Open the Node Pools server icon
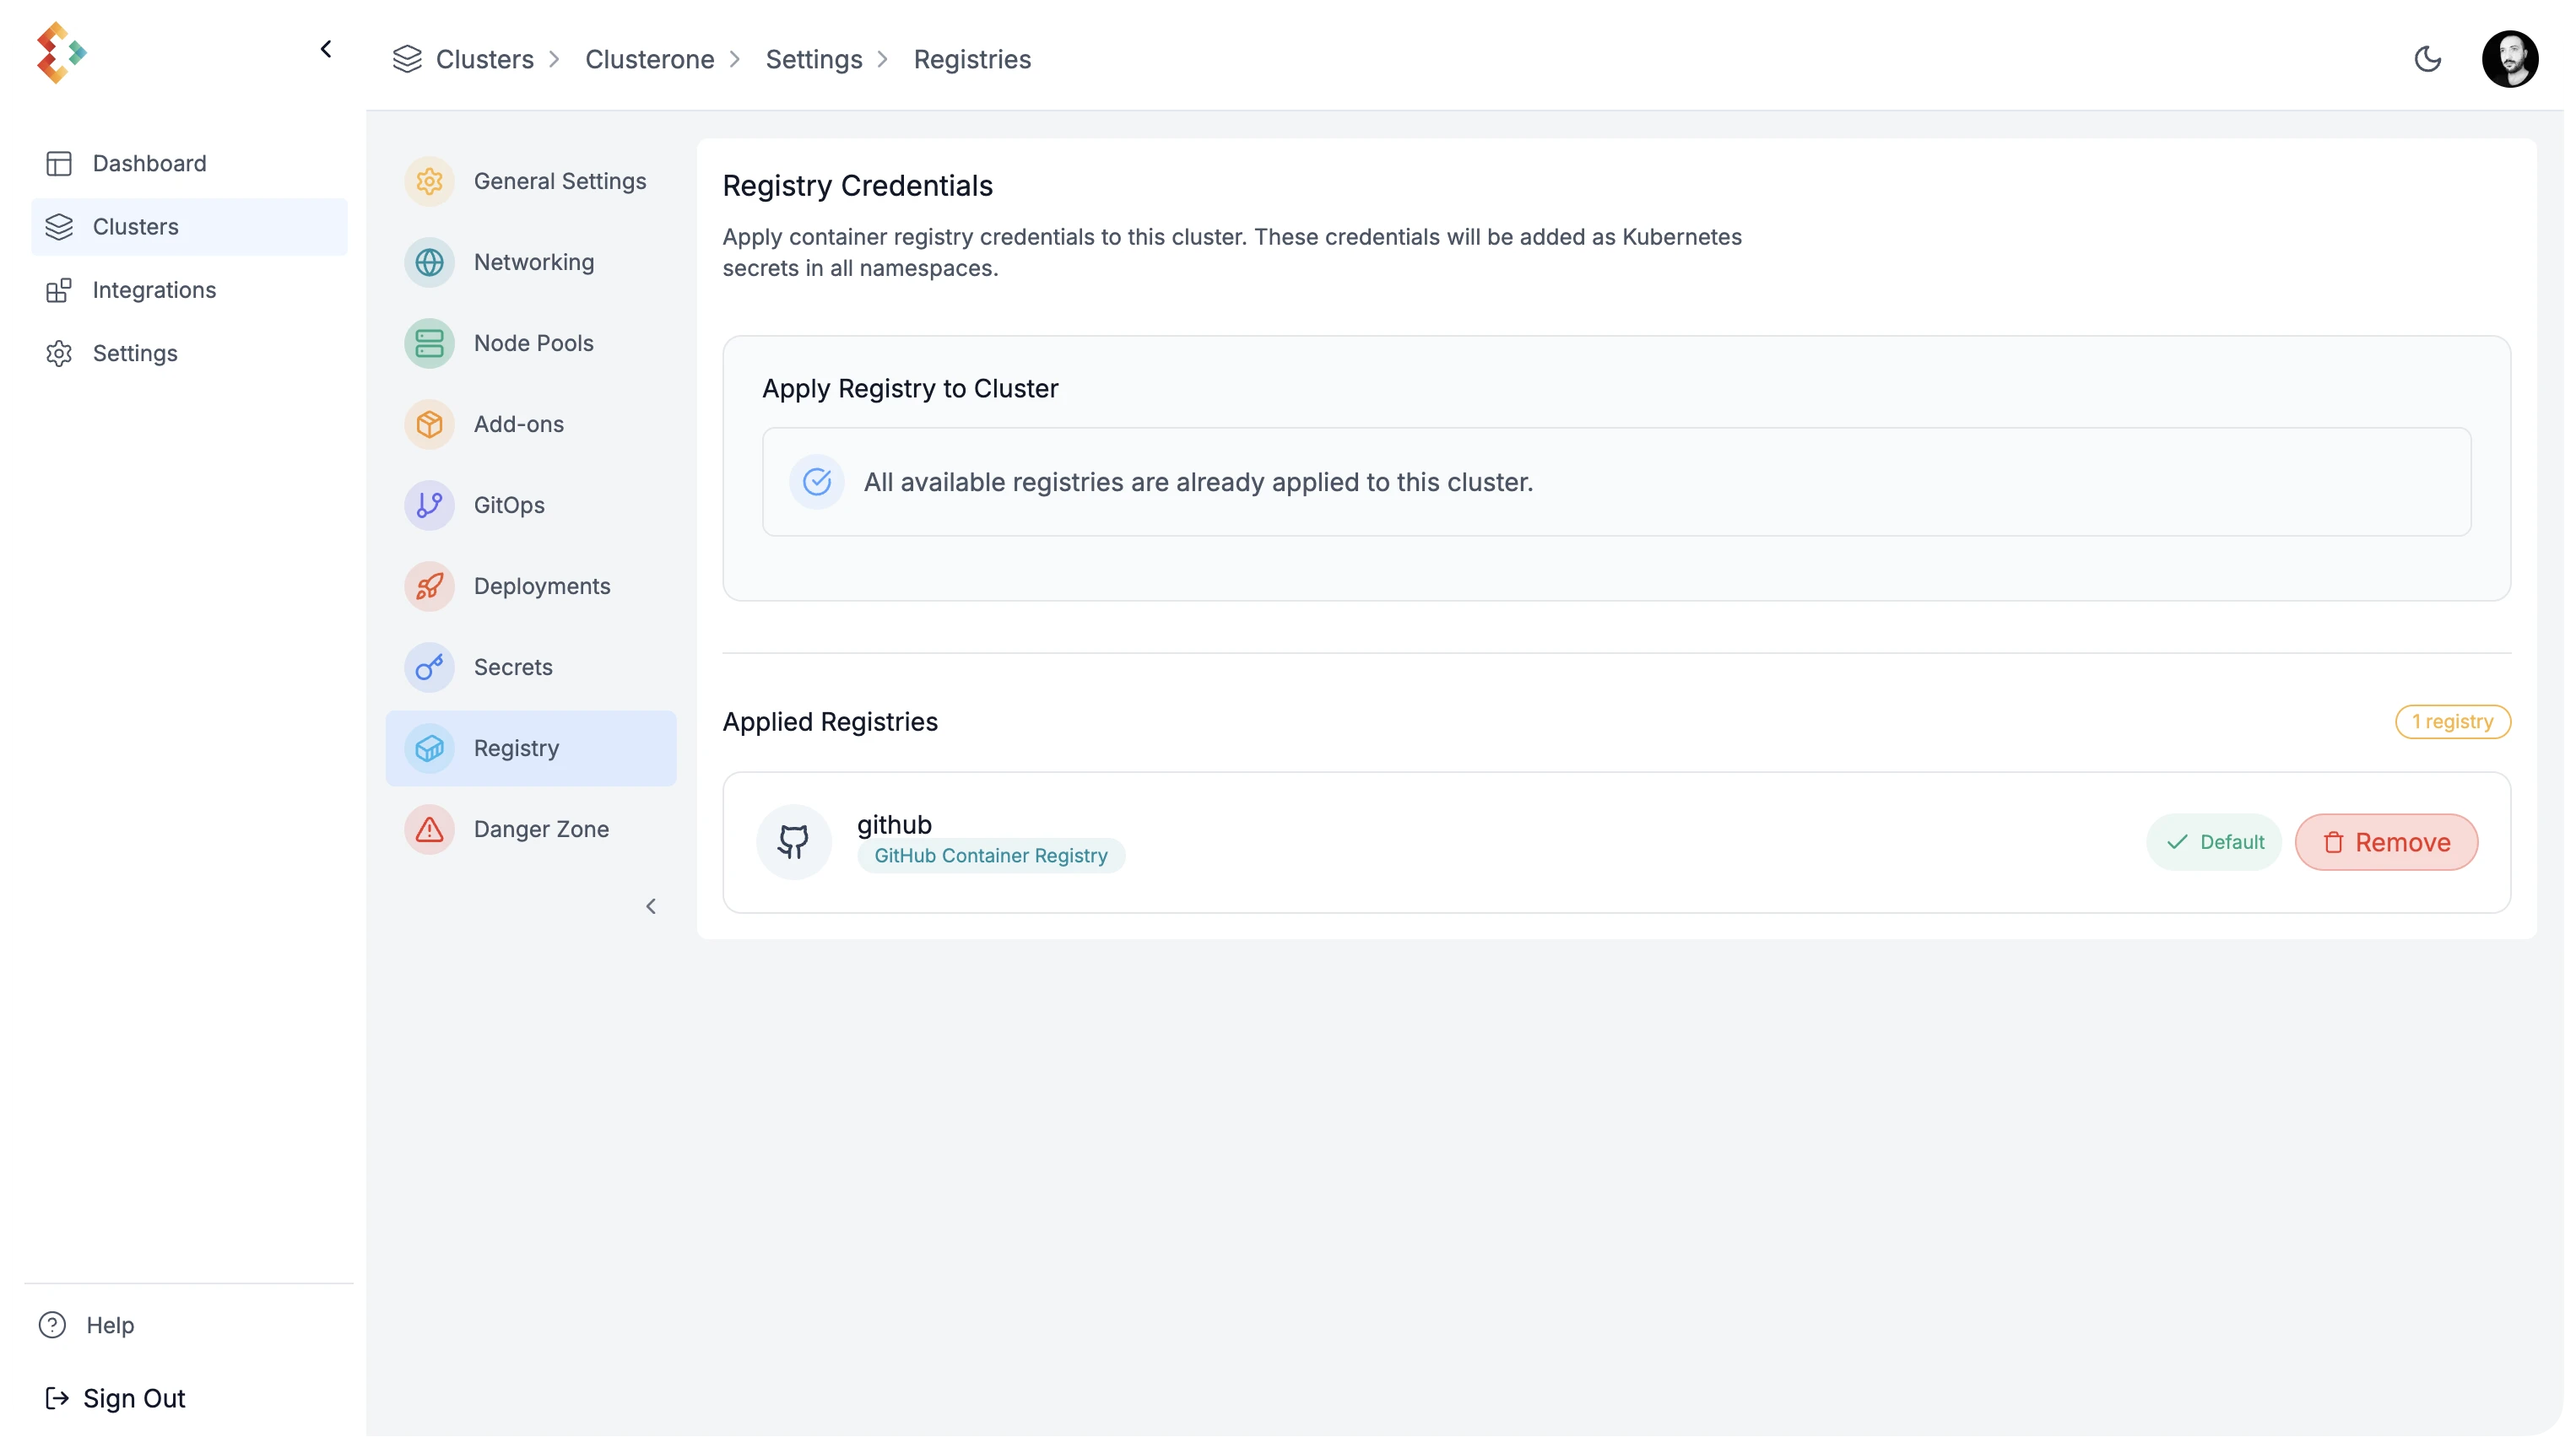 [429, 343]
